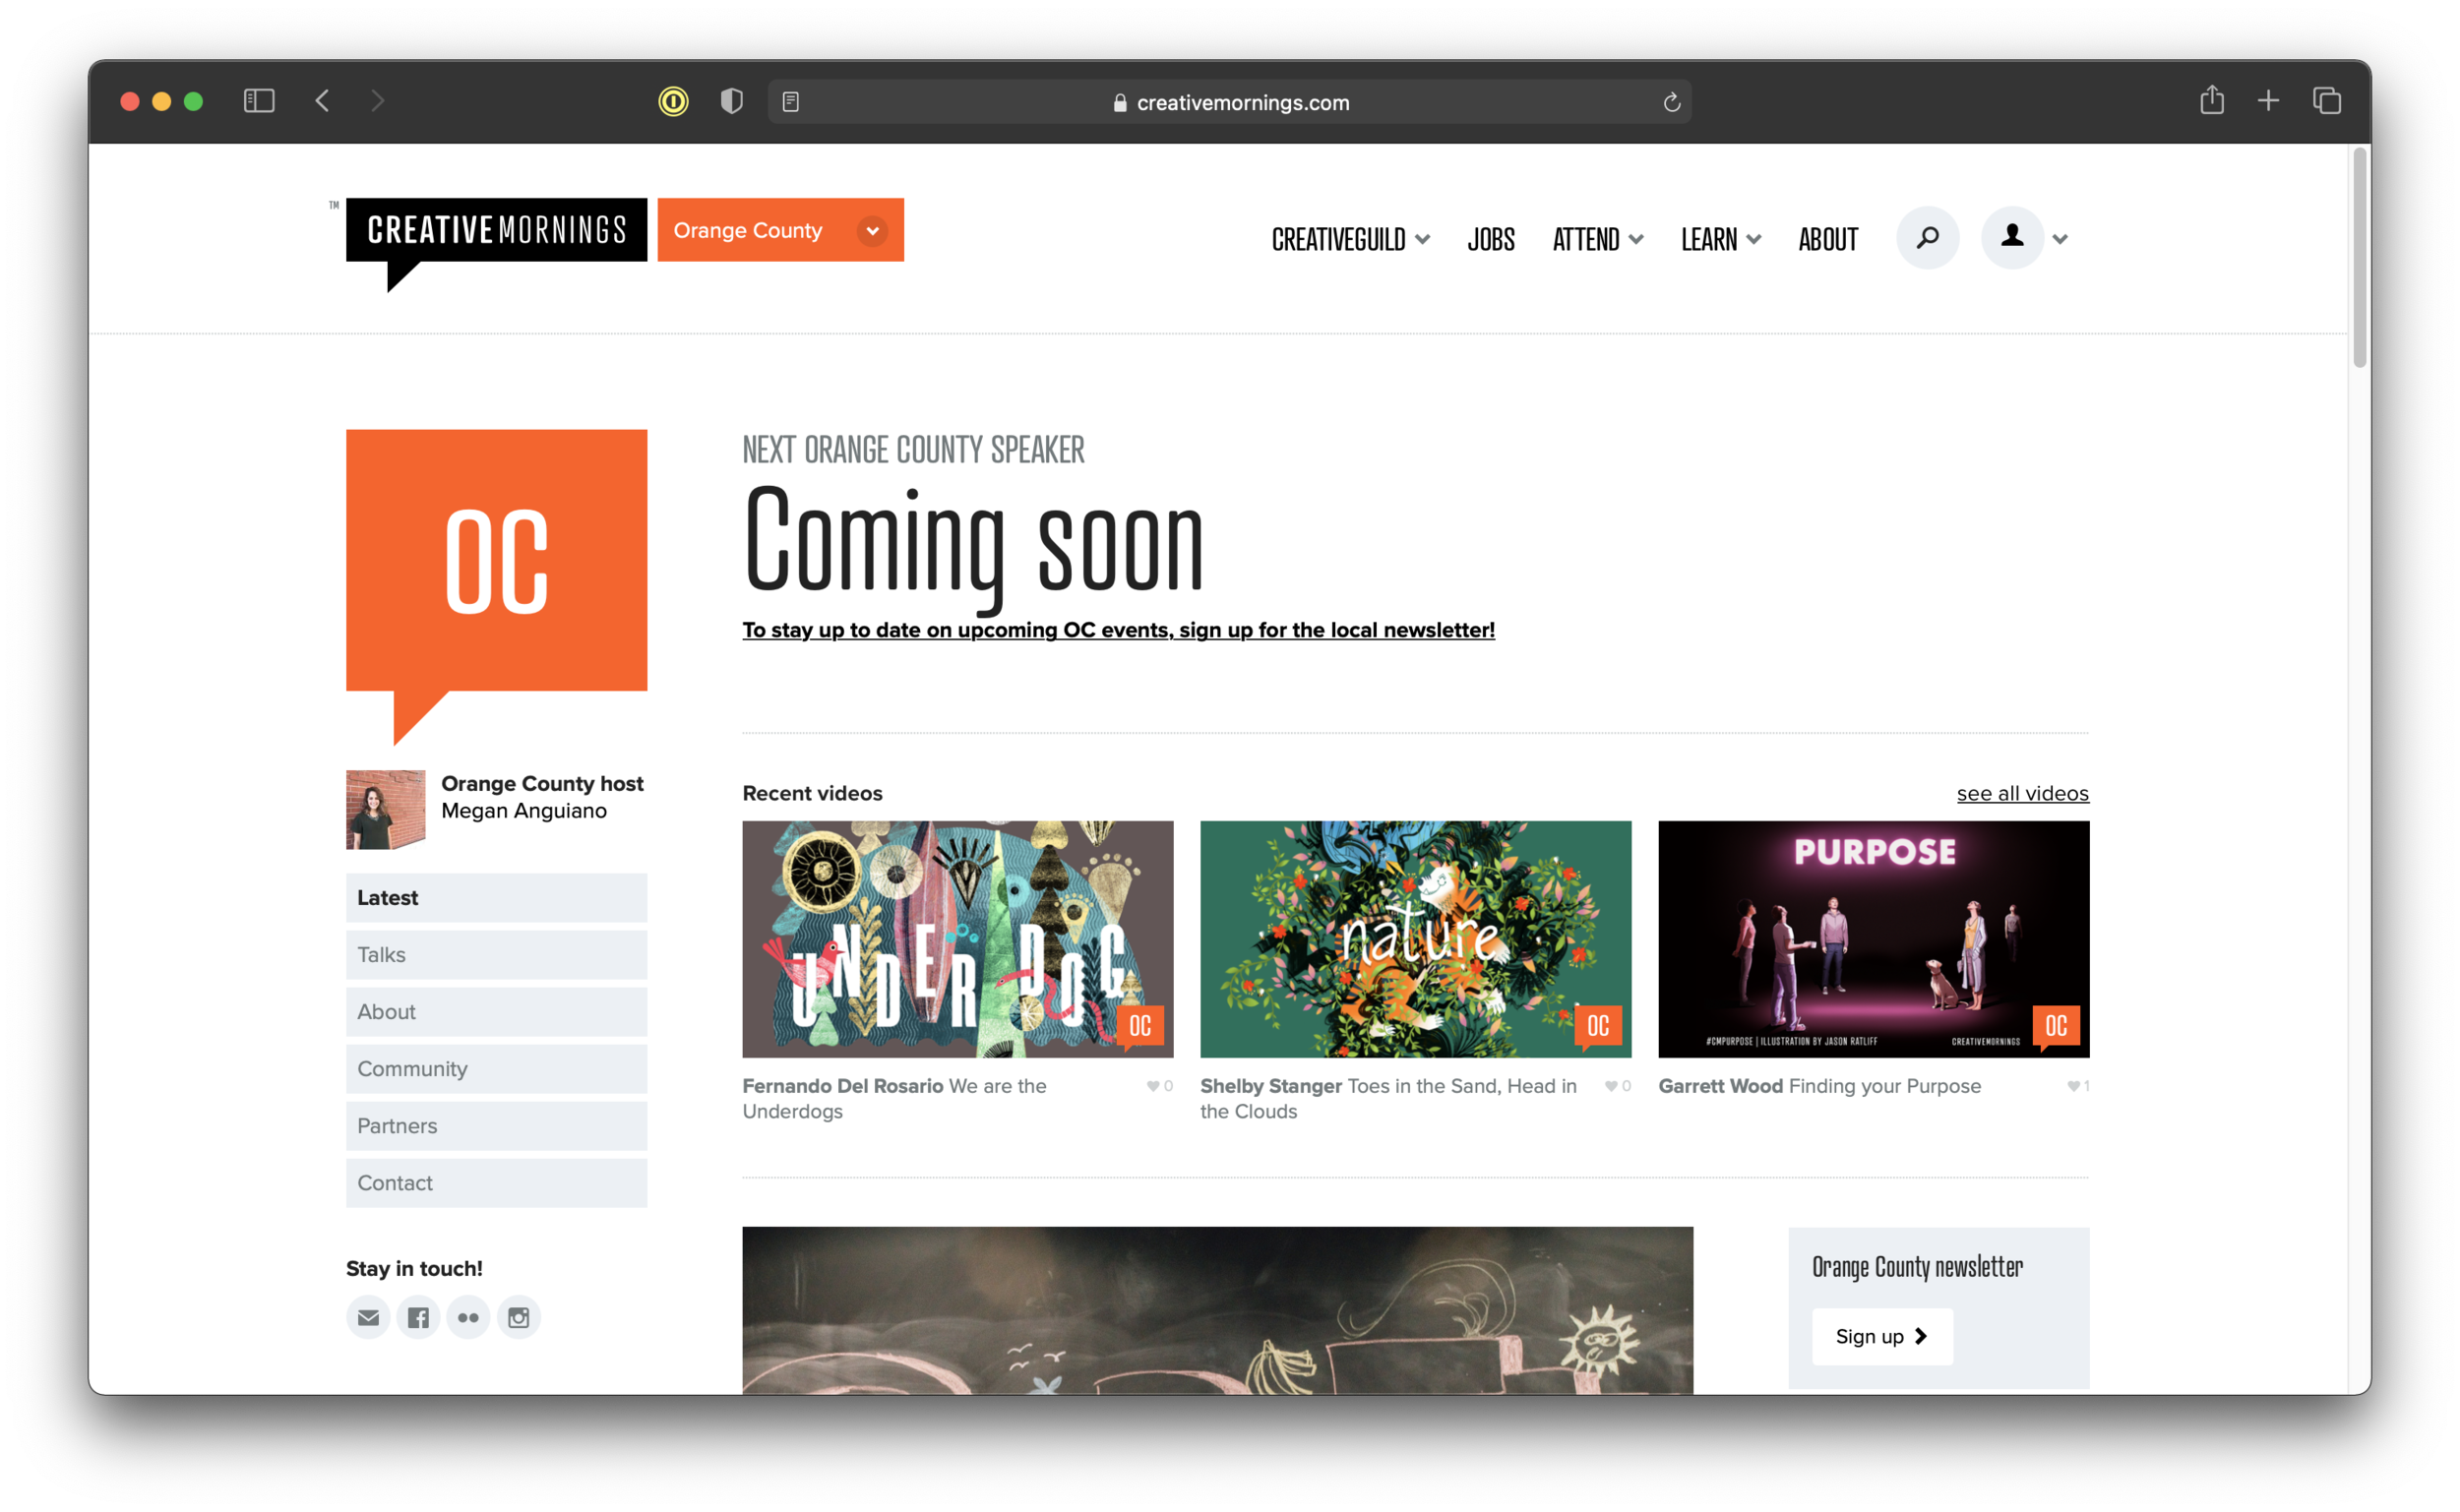Click the browser forward arrow
Viewport: 2460px width, 1512px height.
click(x=377, y=101)
